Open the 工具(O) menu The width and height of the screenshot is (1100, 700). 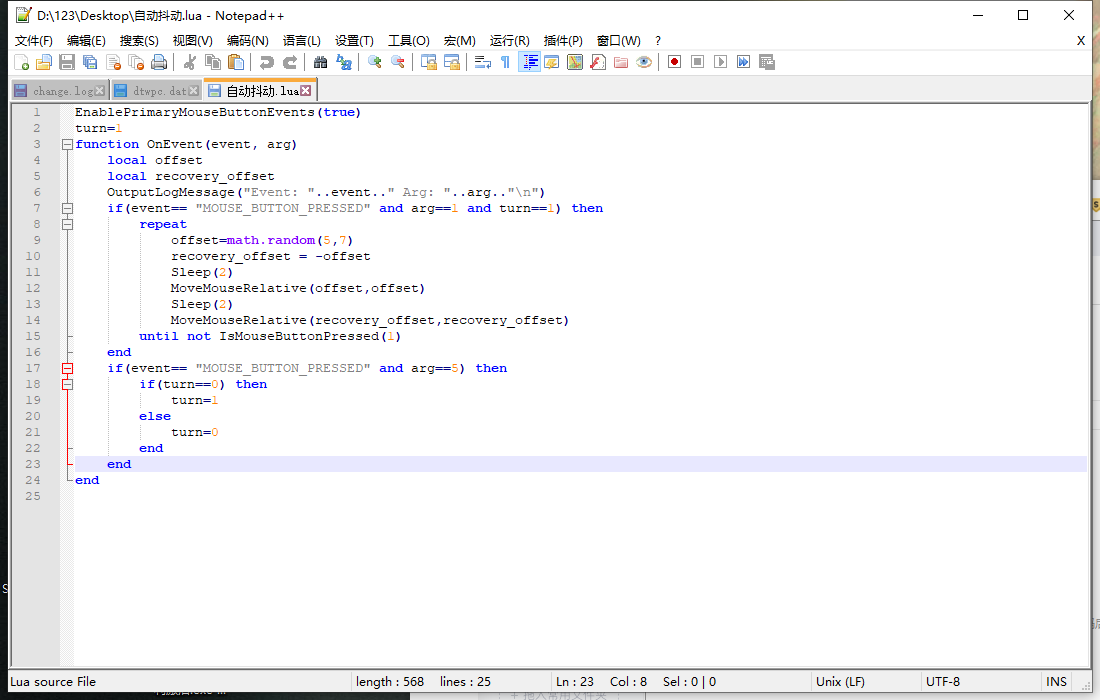tap(409, 41)
